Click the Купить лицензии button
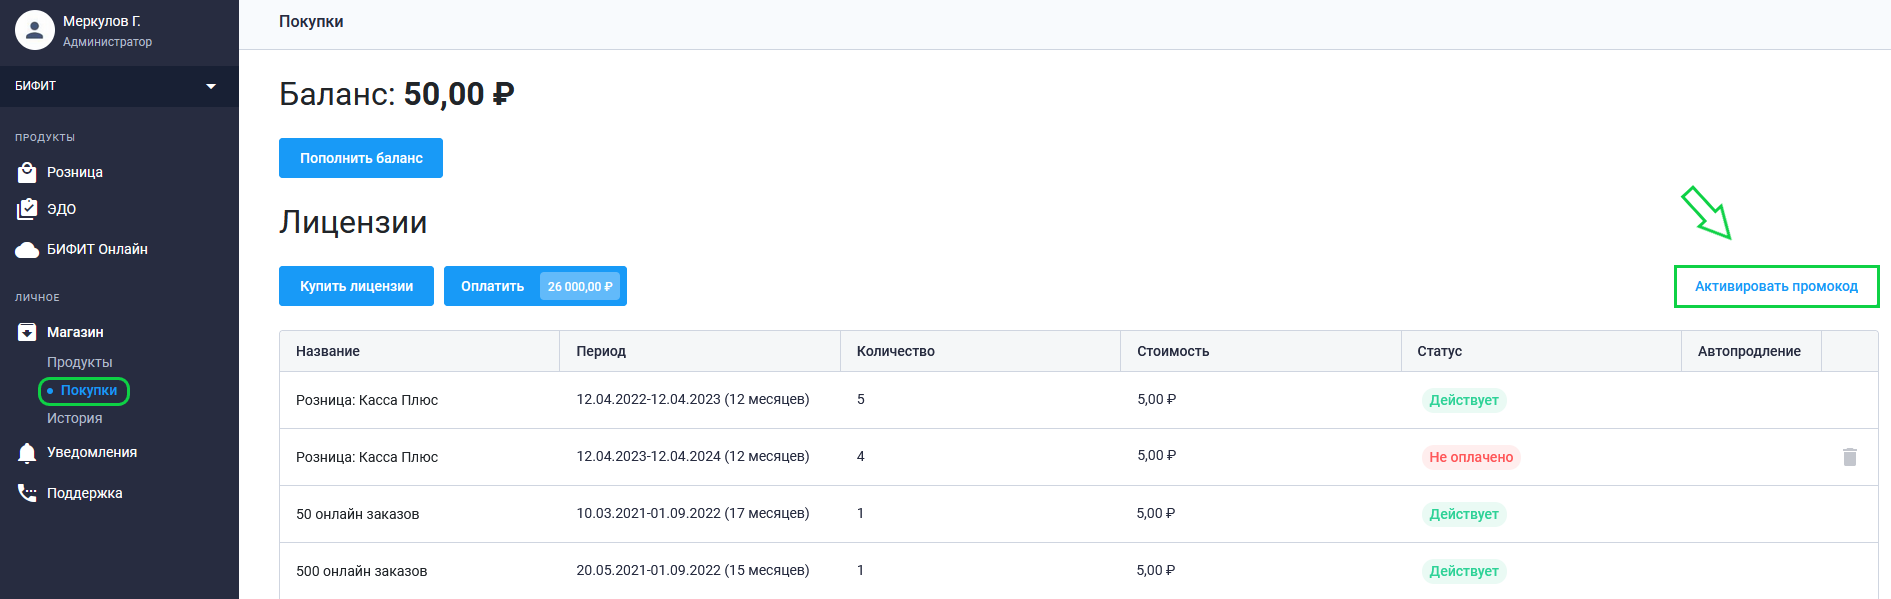 pos(356,286)
